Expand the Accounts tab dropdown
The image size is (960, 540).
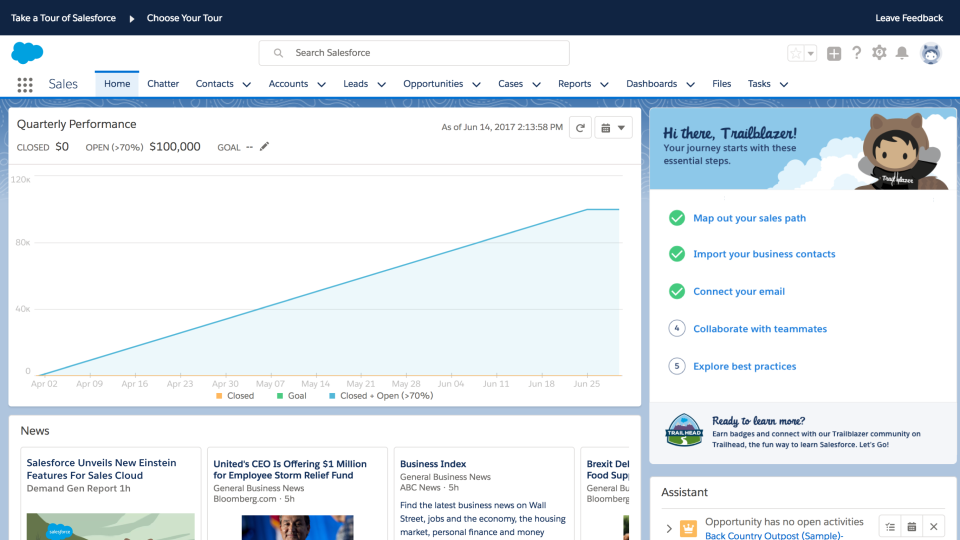pos(321,84)
